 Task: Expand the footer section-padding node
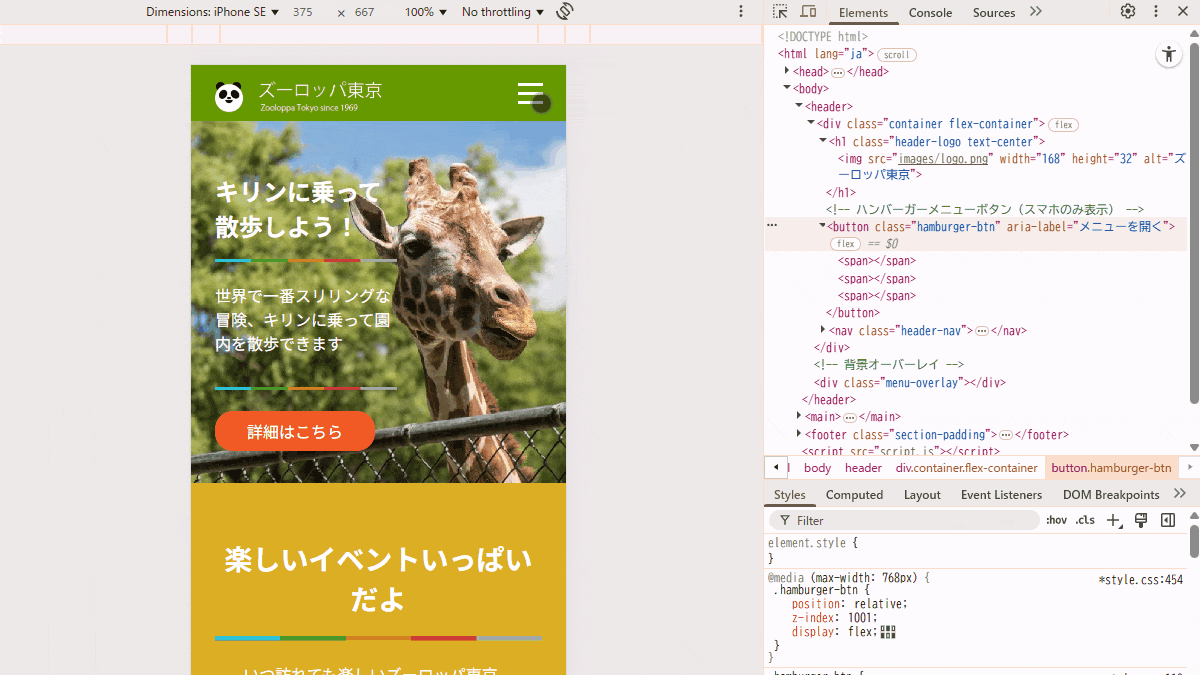(x=799, y=434)
